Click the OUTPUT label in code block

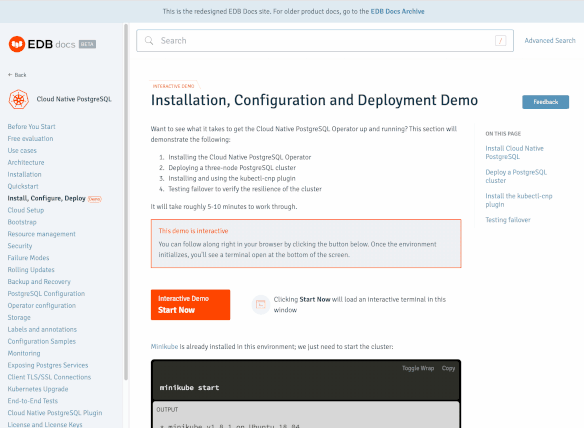167,409
